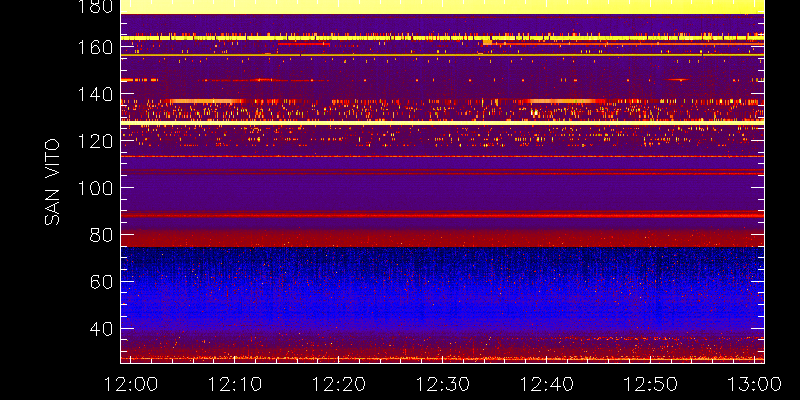Click the 12:30 time axis label
Viewport: 800px width, 400px height.
(x=442, y=384)
